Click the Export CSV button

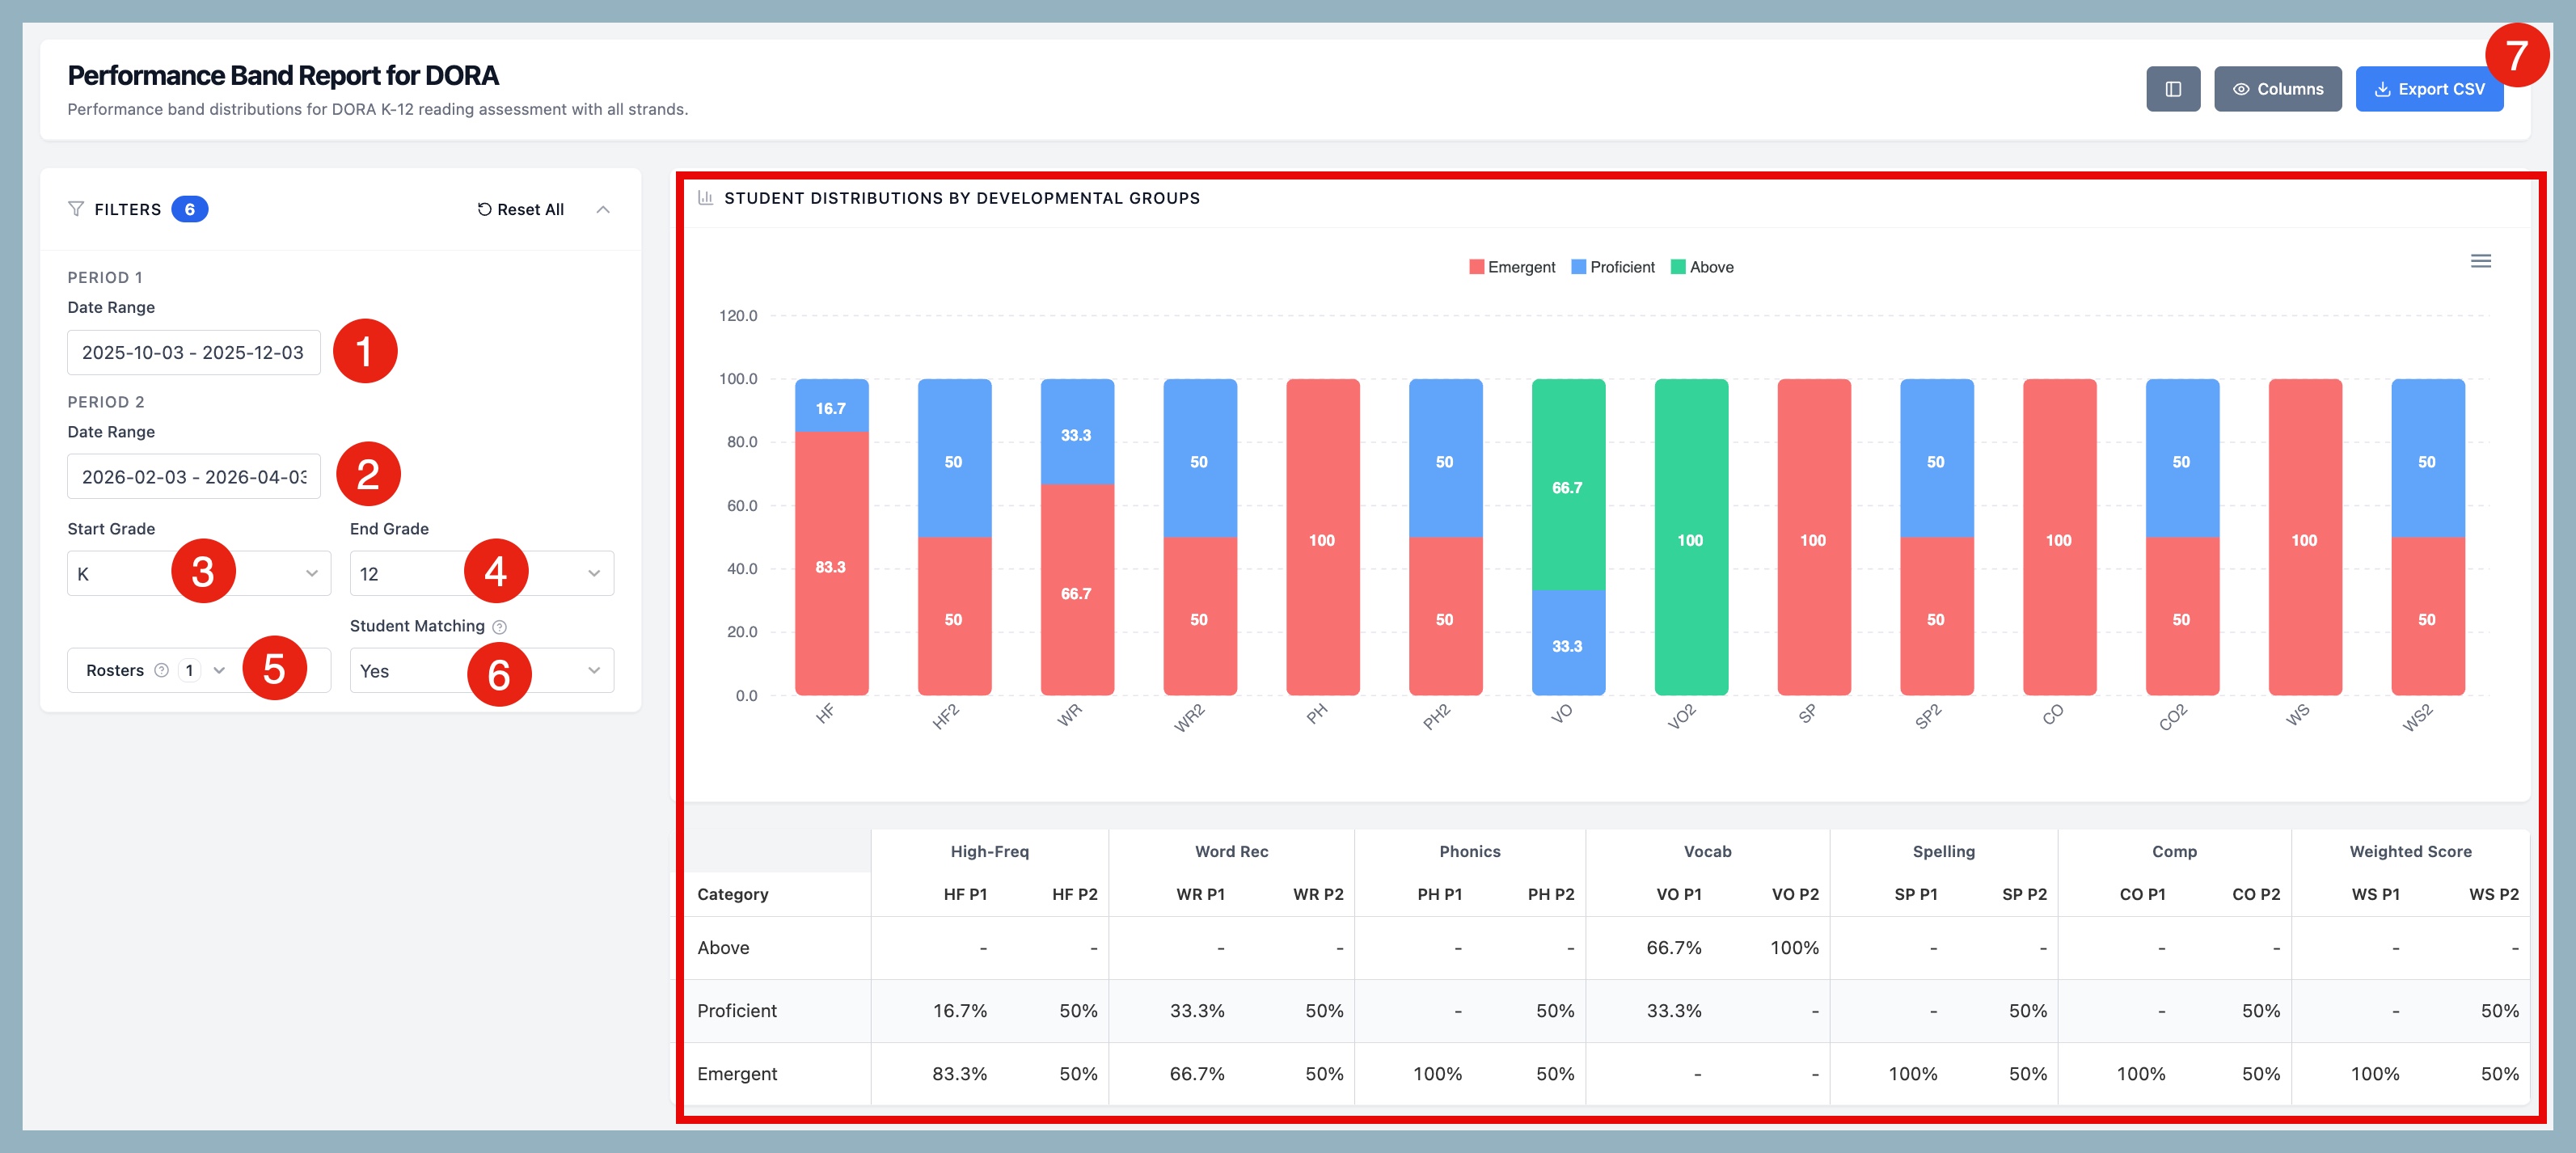pos(2428,89)
